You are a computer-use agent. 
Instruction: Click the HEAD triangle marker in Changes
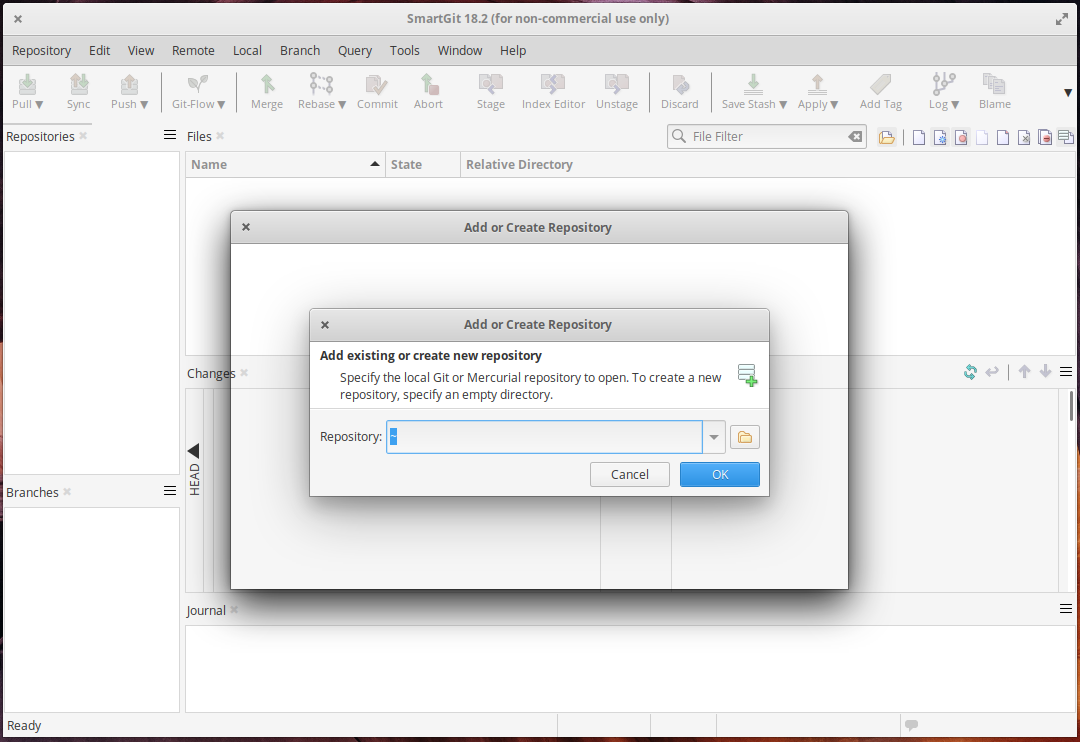tap(194, 451)
